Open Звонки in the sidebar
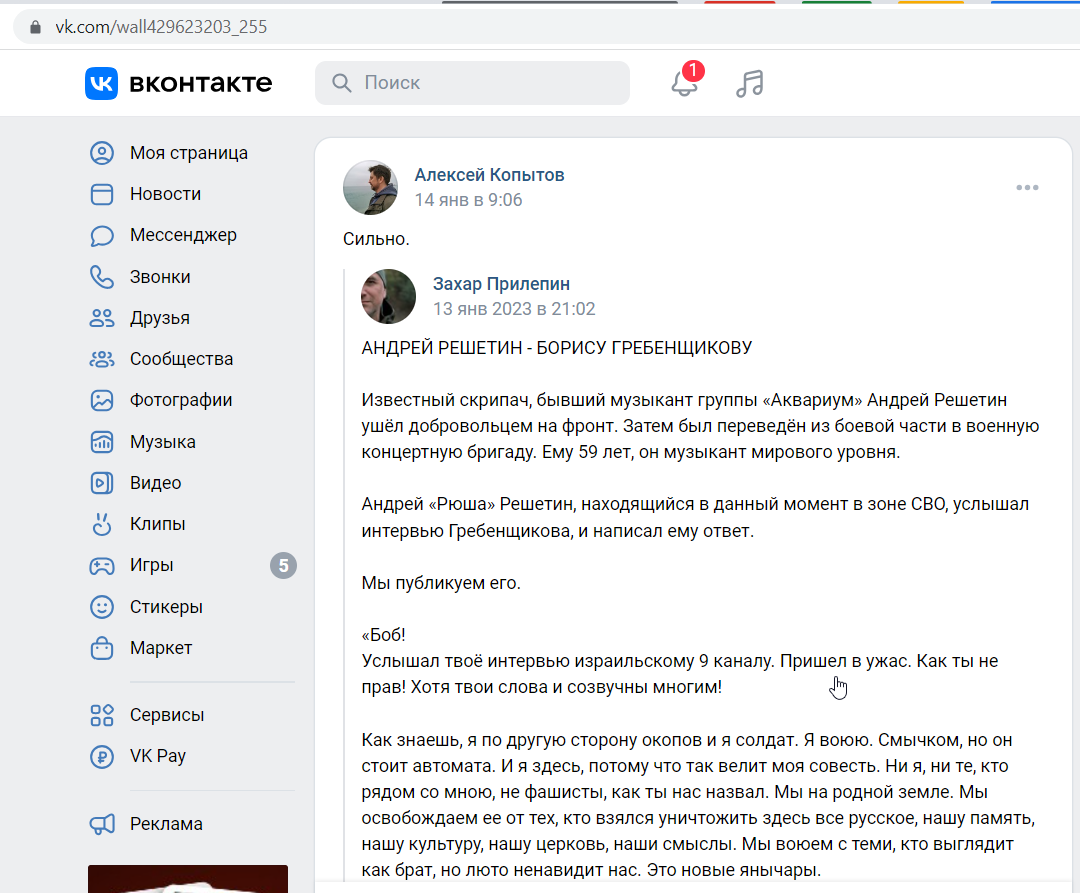Image resolution: width=1080 pixels, height=893 pixels. click(160, 277)
